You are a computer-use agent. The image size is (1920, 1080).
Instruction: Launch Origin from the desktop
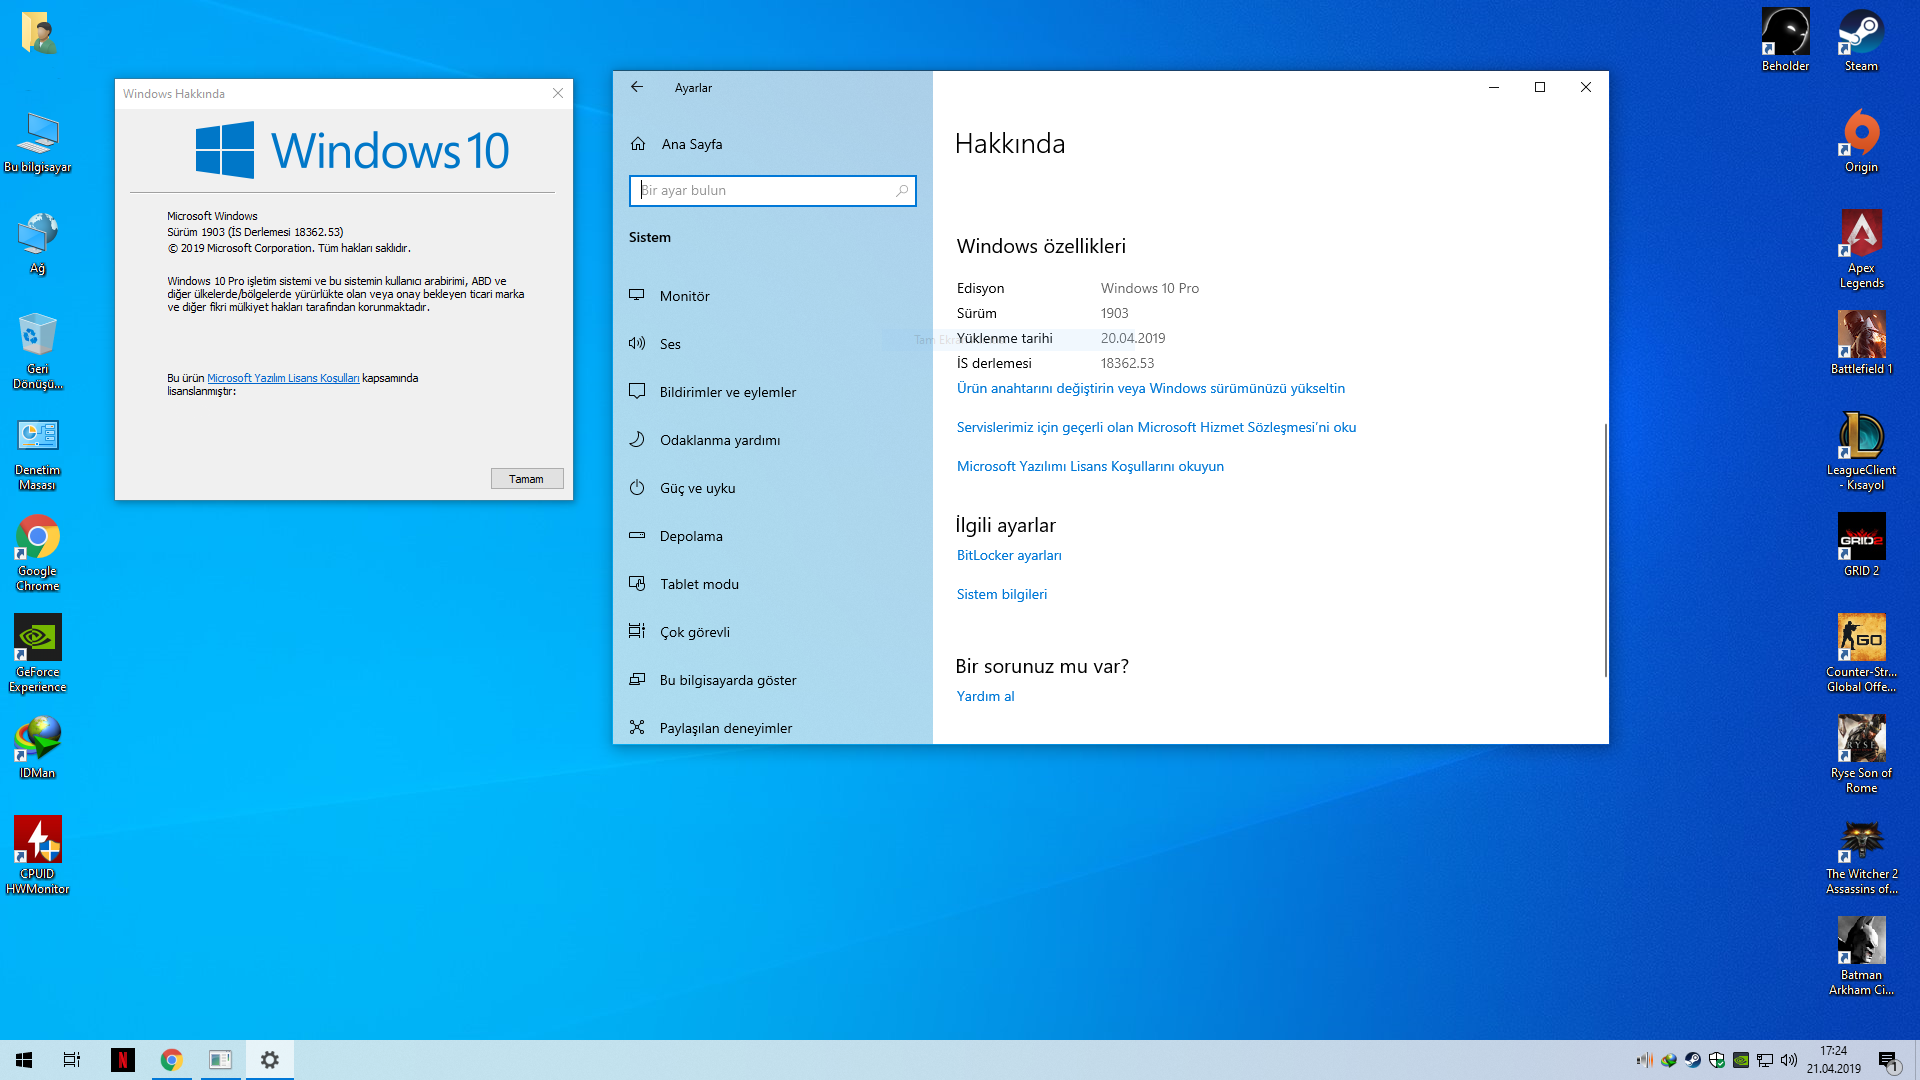[x=1861, y=141]
